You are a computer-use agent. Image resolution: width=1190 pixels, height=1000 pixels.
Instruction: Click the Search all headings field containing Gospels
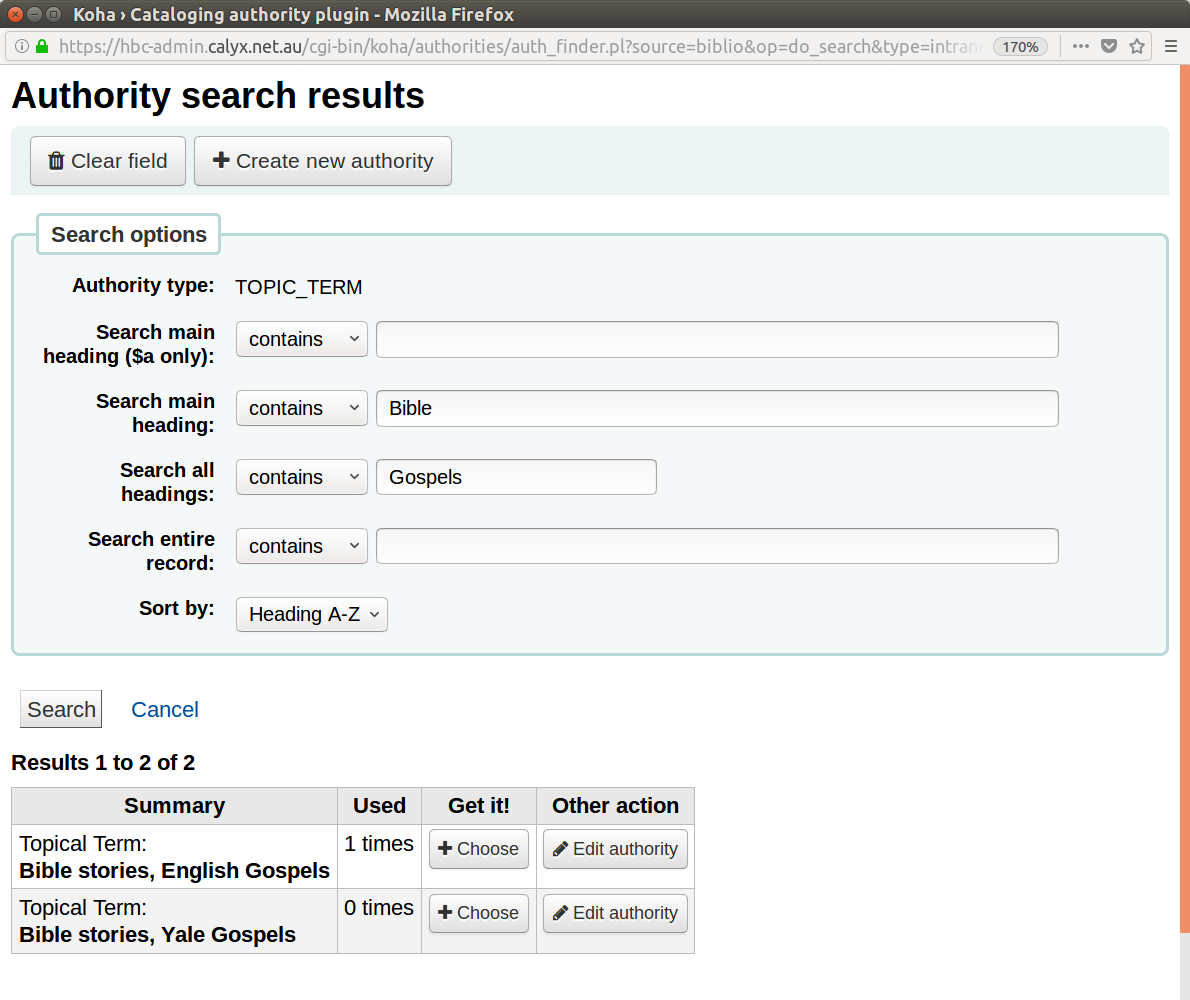516,477
